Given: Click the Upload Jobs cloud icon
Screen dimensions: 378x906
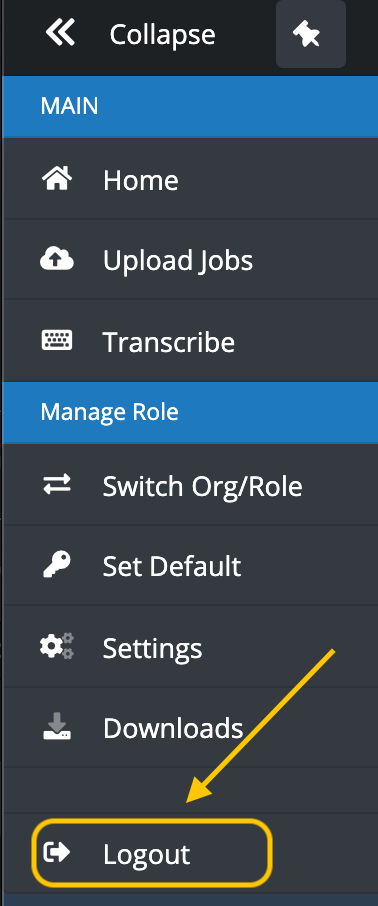Looking at the screenshot, I should [x=57, y=259].
